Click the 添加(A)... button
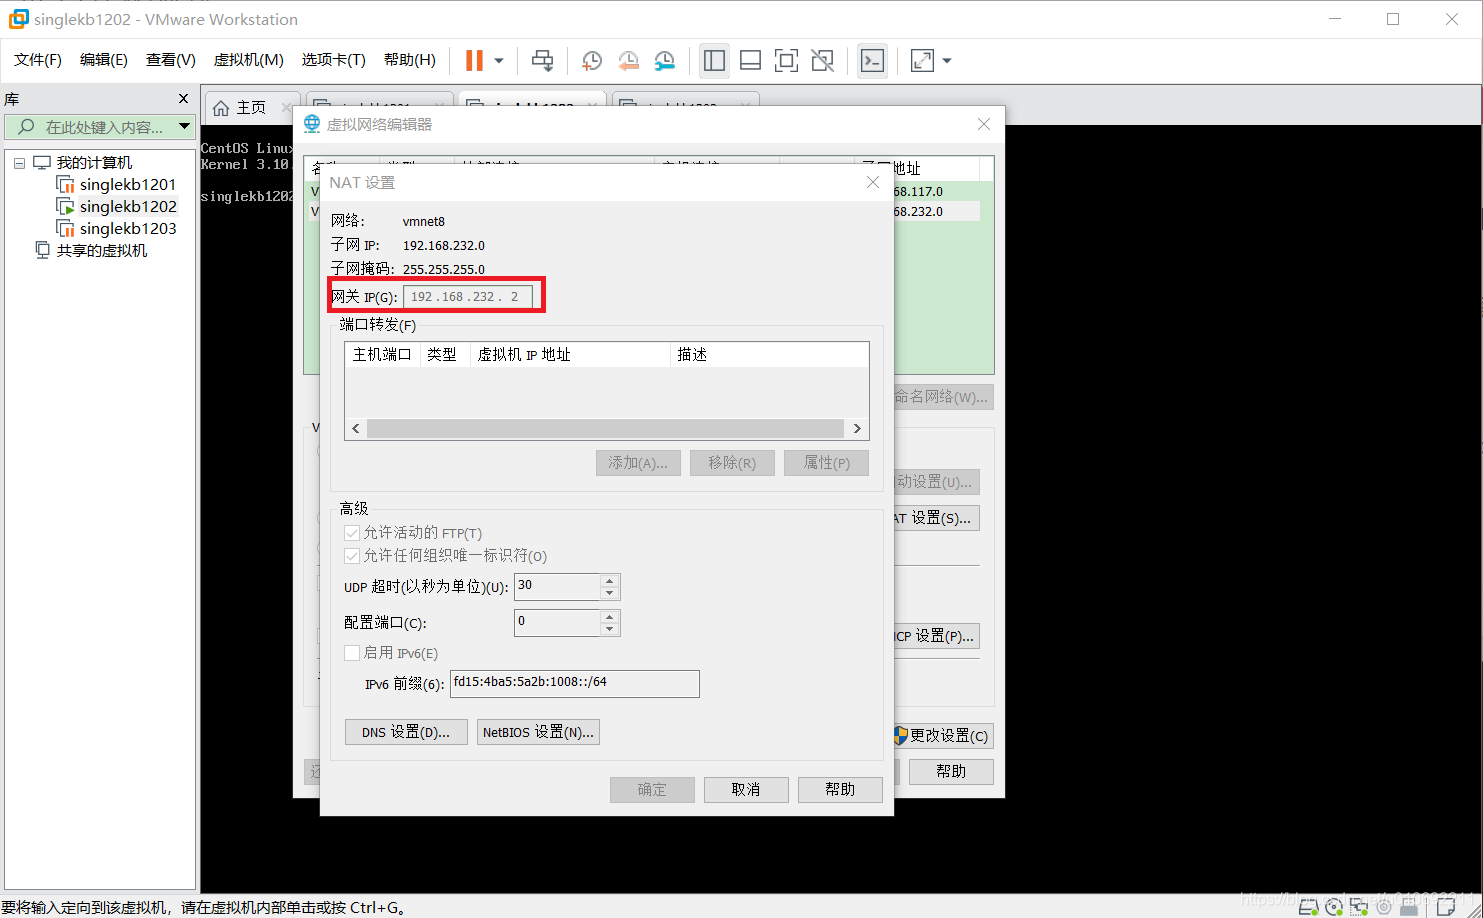Image resolution: width=1483 pixels, height=918 pixels. point(638,463)
